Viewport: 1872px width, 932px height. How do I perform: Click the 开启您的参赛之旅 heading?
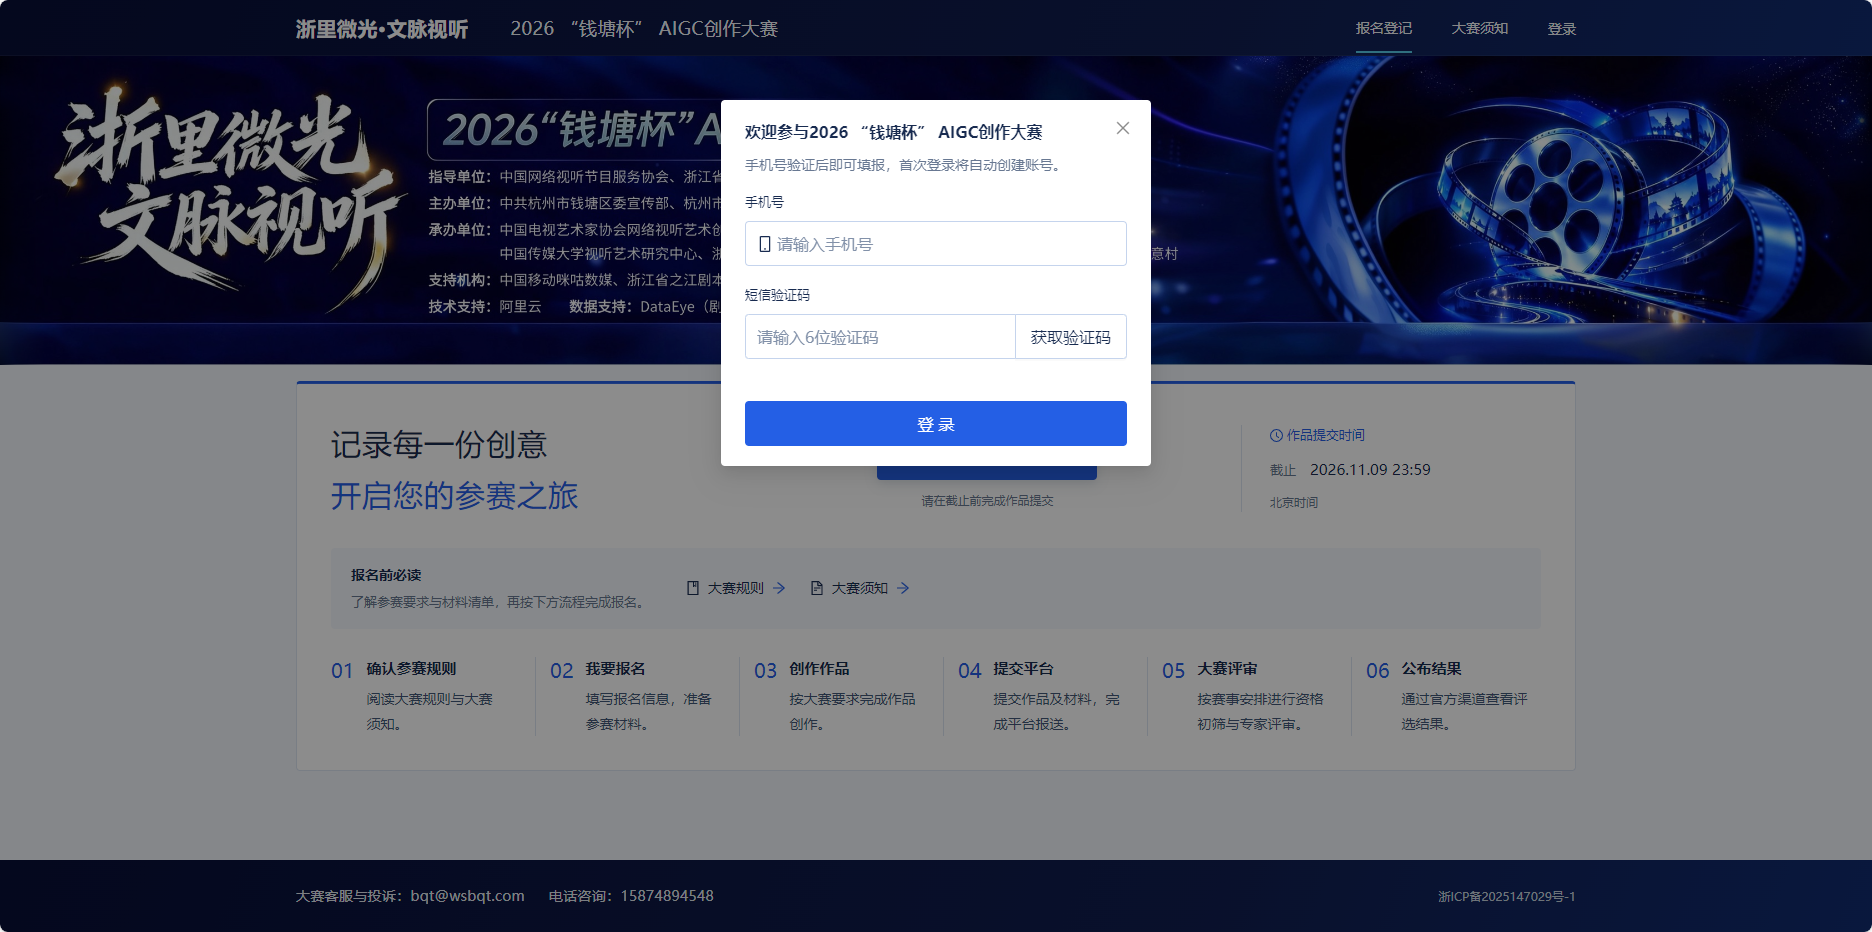click(x=454, y=496)
